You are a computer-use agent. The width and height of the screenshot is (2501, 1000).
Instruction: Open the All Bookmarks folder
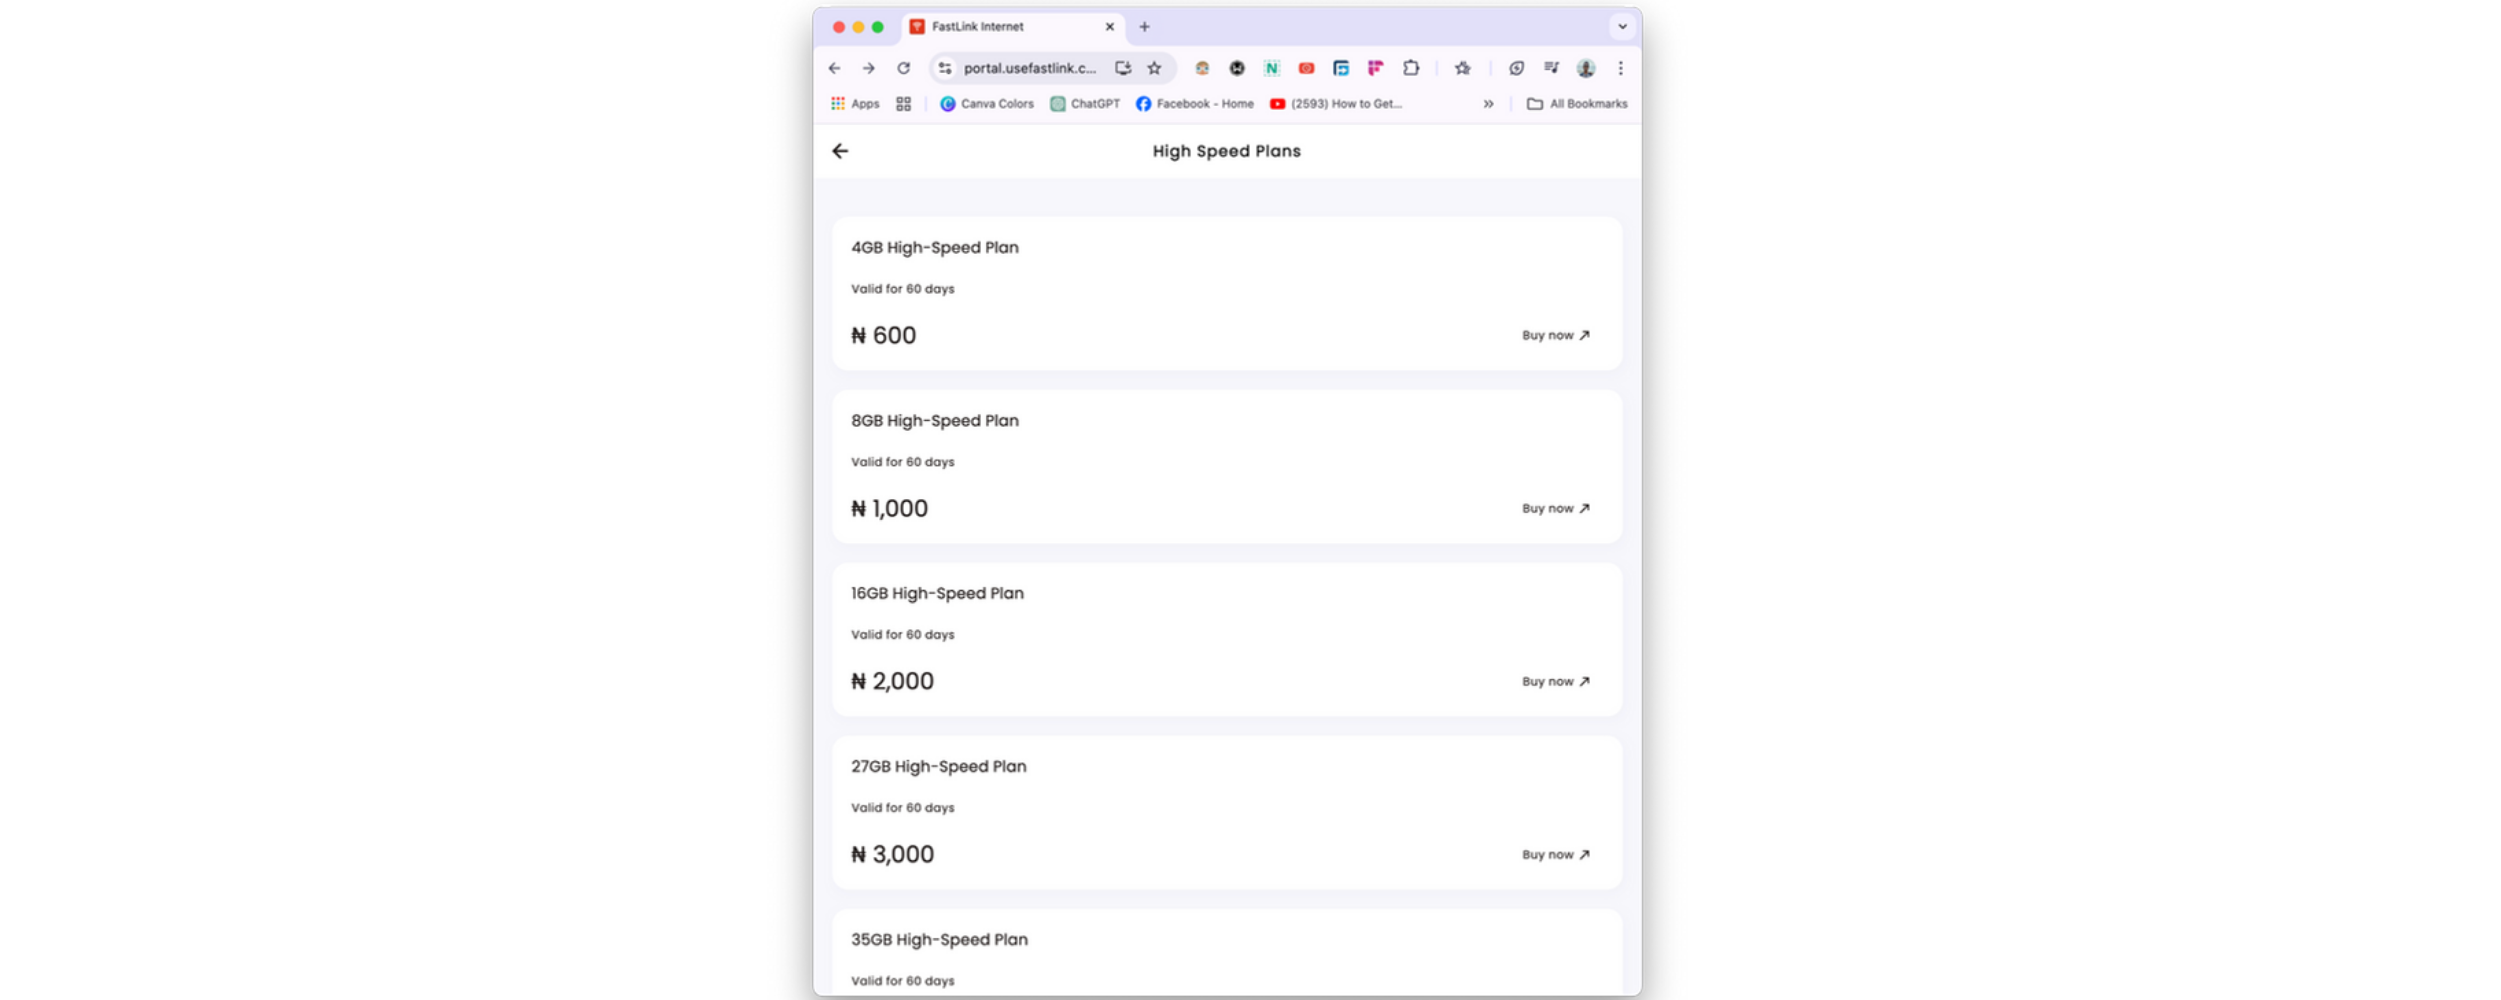click(1577, 104)
